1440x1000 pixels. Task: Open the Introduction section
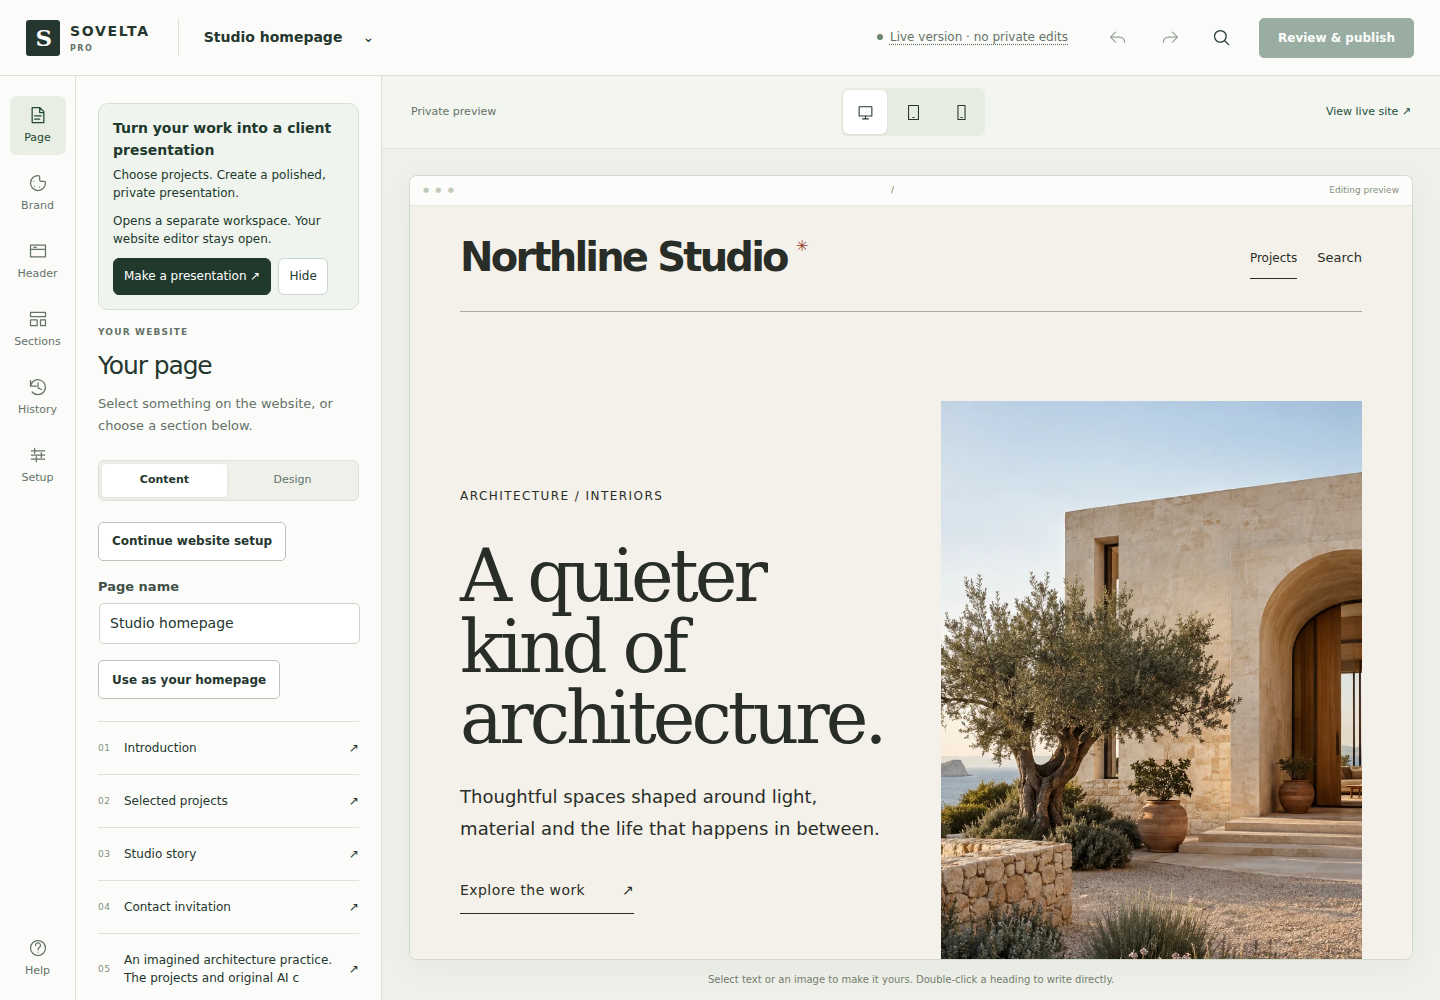pyautogui.click(x=228, y=748)
